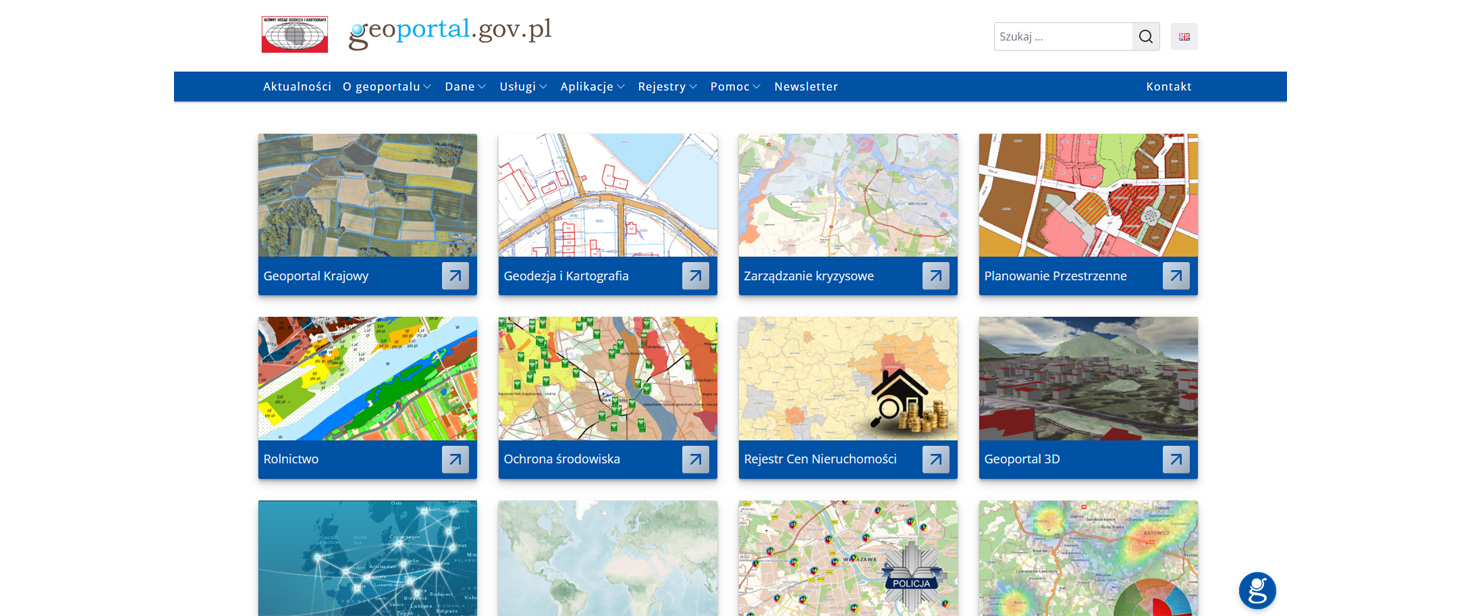Click the Newsletter link

click(x=806, y=86)
